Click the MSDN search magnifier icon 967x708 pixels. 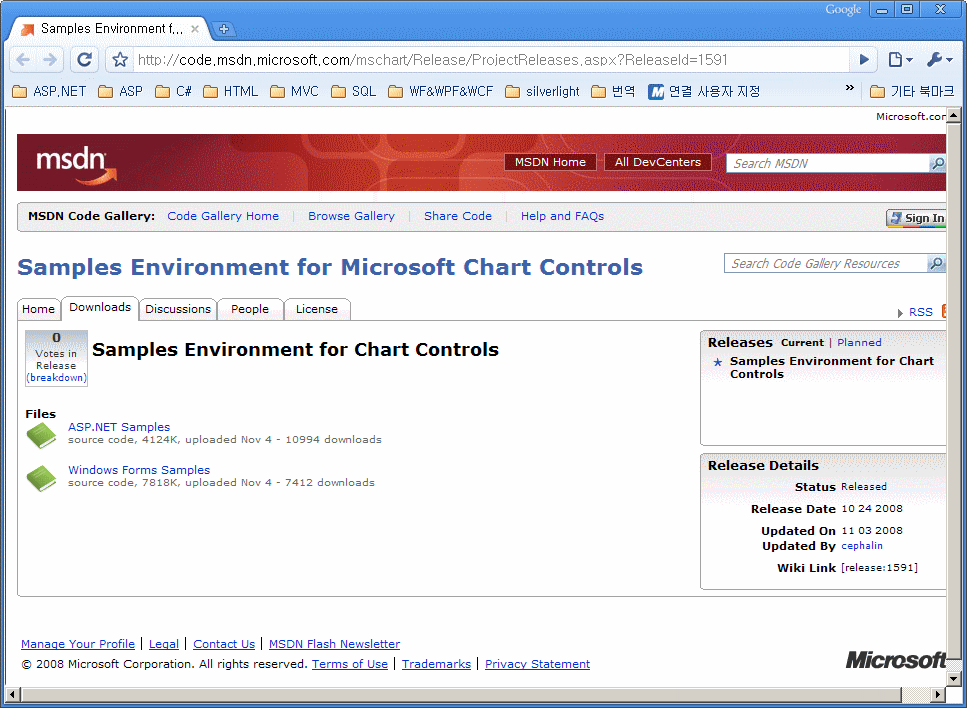click(937, 163)
